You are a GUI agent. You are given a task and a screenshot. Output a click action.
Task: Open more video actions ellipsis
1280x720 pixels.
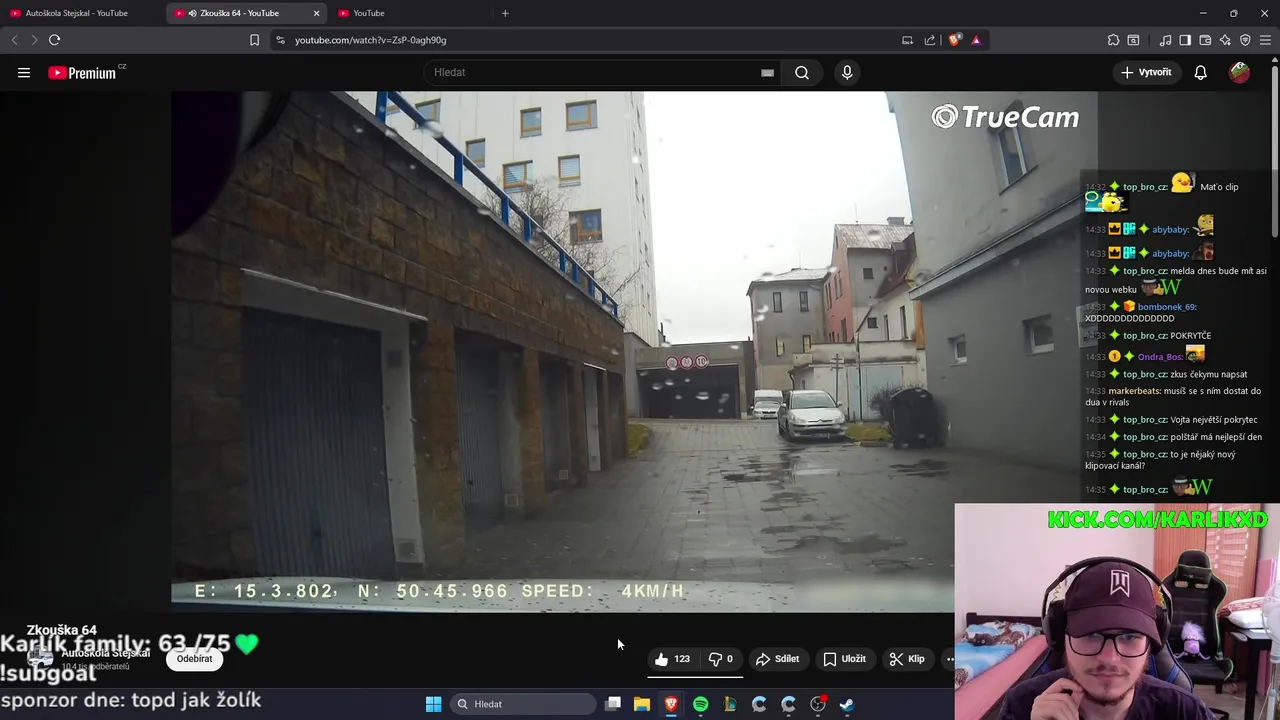(949, 659)
